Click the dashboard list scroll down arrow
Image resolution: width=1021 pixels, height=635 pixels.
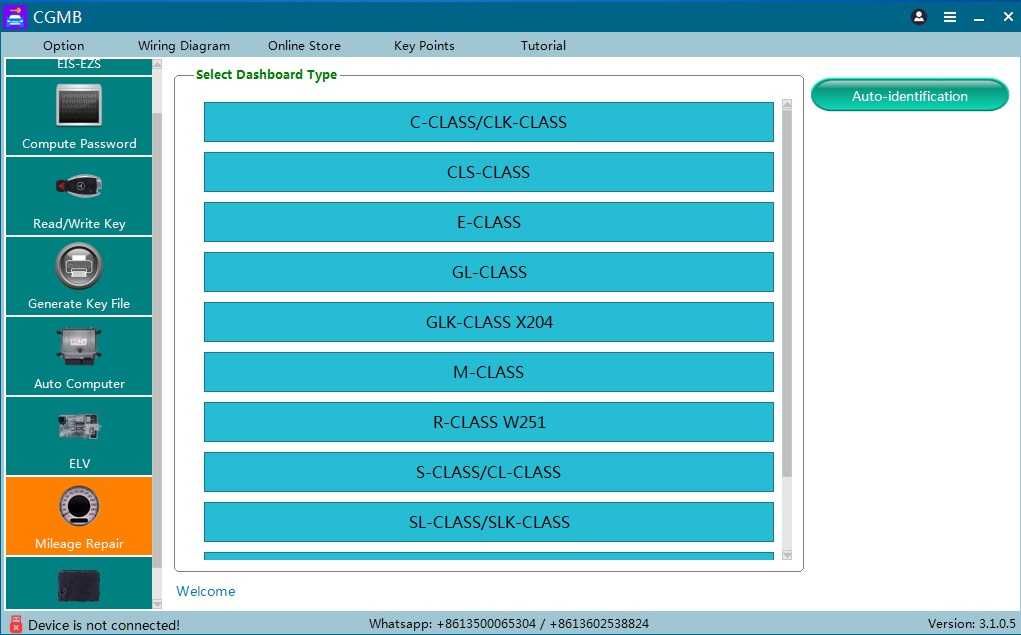(x=787, y=555)
